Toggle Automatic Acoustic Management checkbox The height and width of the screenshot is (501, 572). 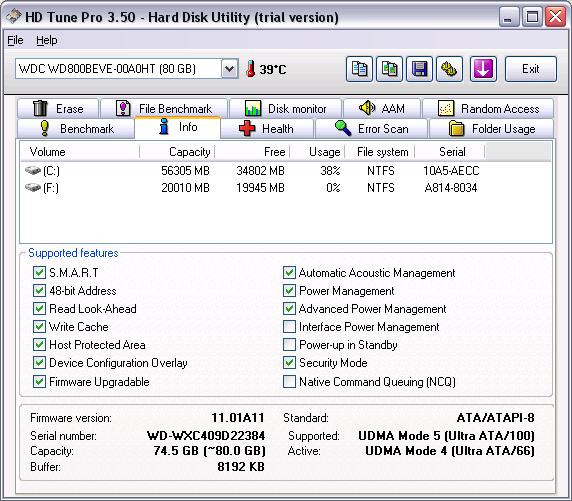289,273
